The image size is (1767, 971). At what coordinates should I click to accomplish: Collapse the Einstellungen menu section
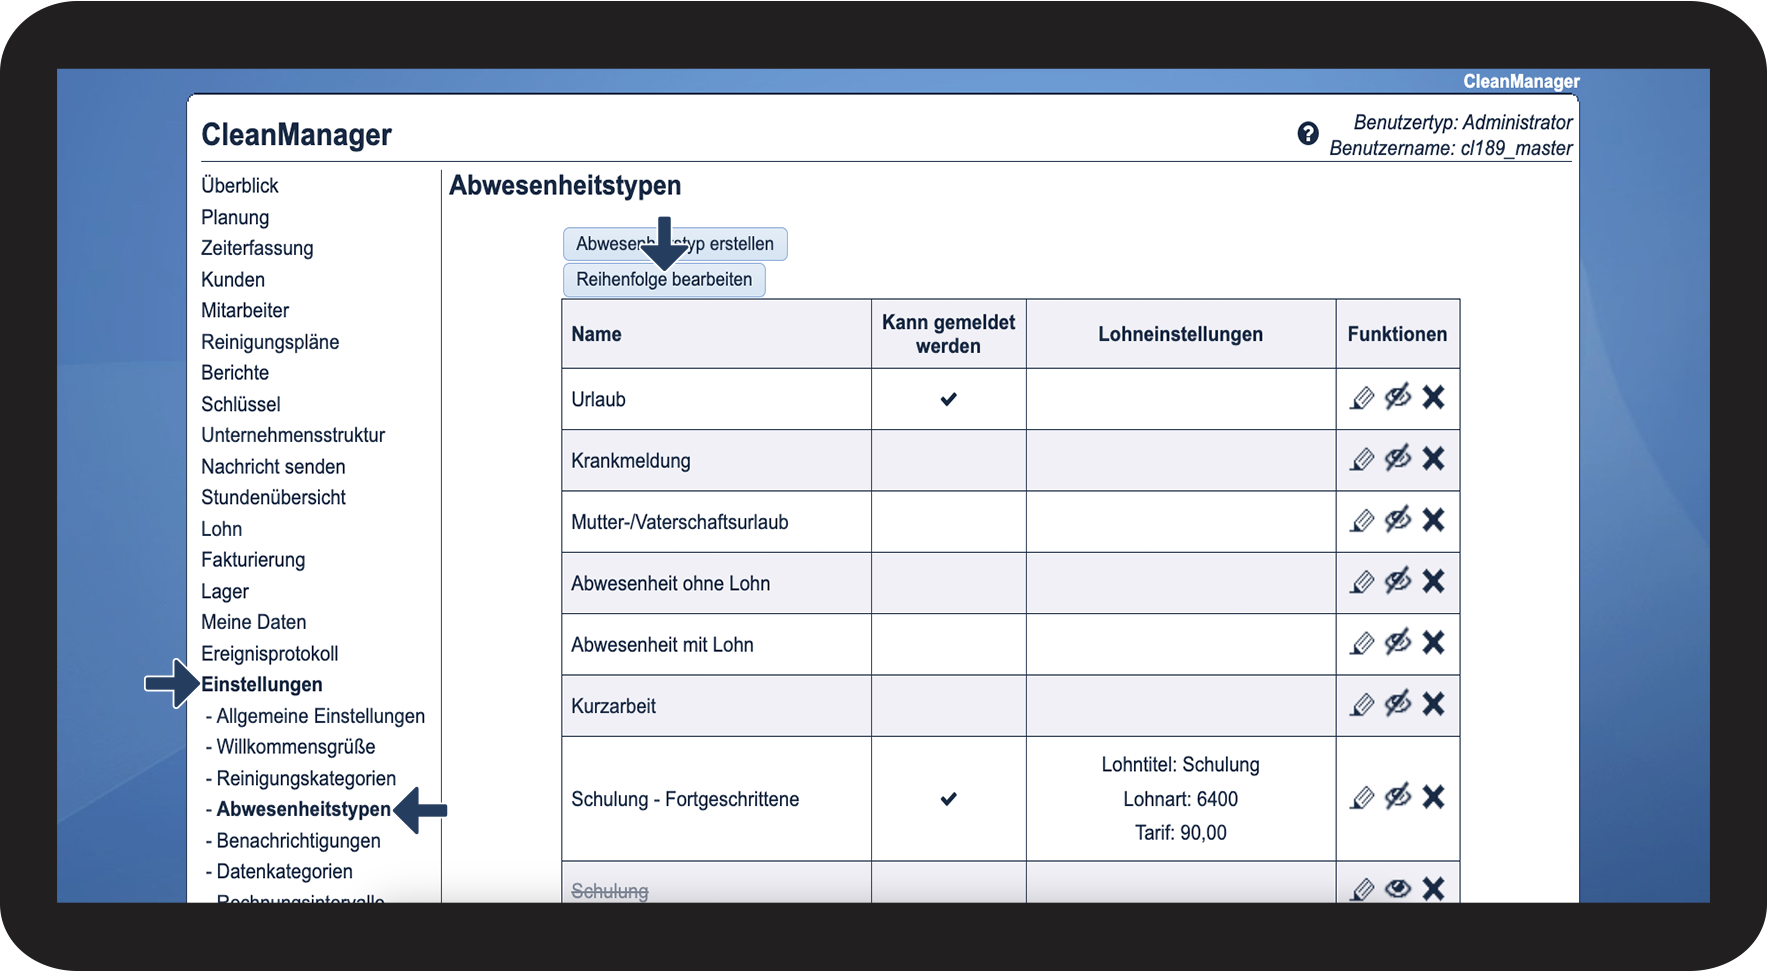(262, 685)
